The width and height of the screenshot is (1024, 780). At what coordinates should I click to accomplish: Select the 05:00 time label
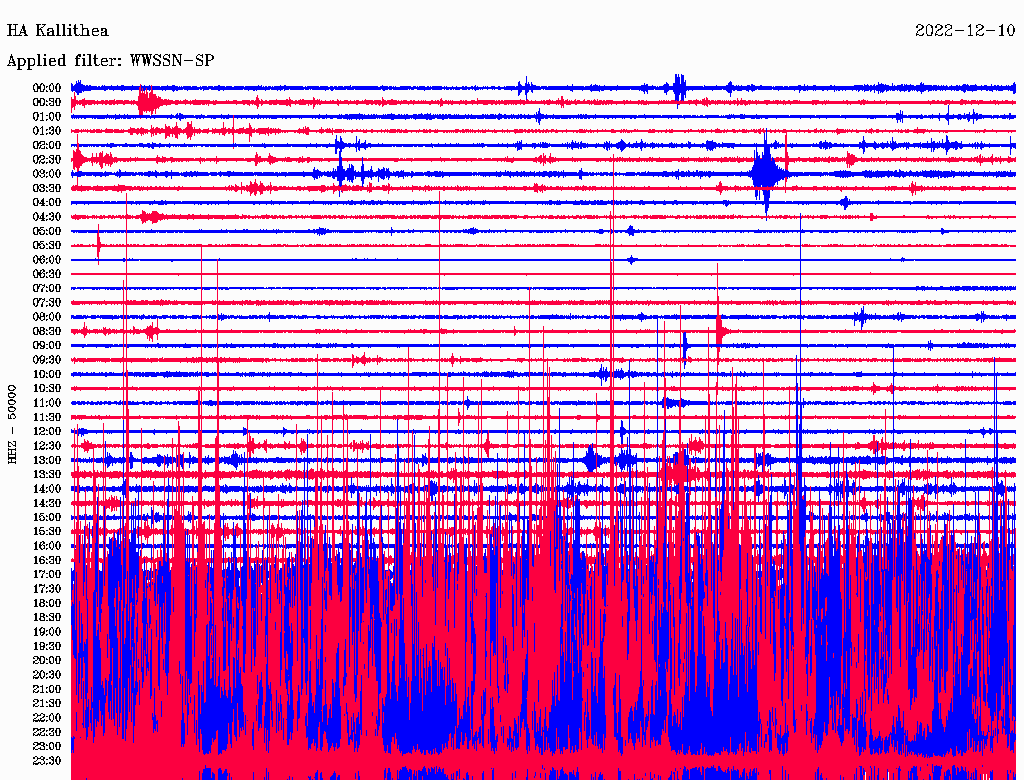click(x=47, y=231)
